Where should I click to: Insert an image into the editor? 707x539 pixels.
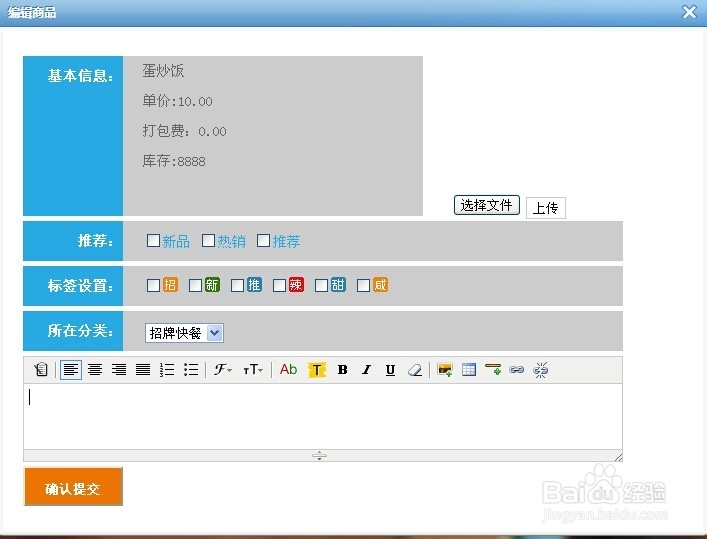[x=445, y=369]
